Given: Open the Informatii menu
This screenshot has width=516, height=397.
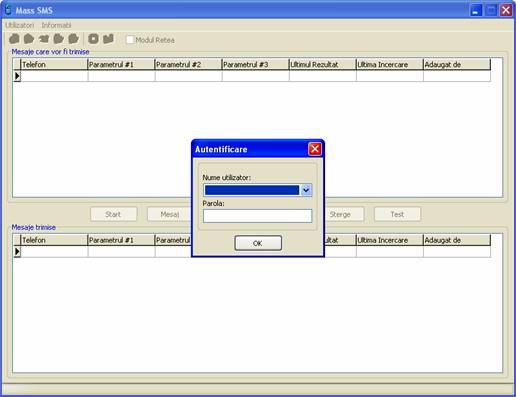Looking at the screenshot, I should pyautogui.click(x=56, y=25).
